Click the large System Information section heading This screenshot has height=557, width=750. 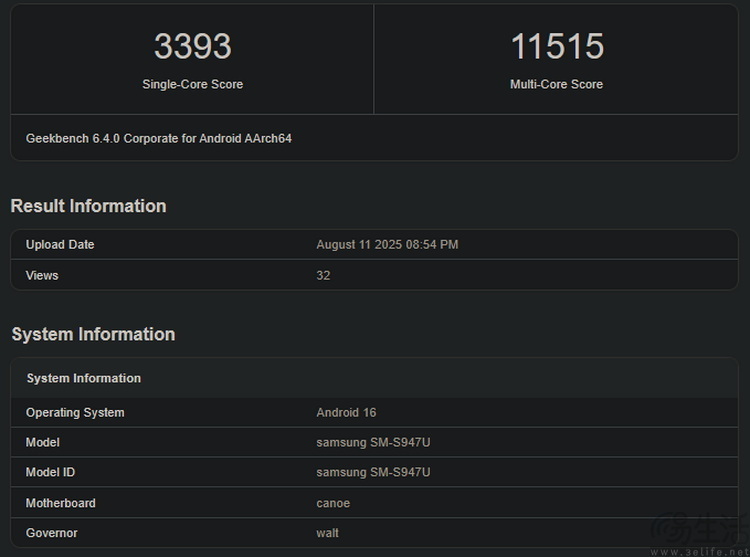[93, 334]
